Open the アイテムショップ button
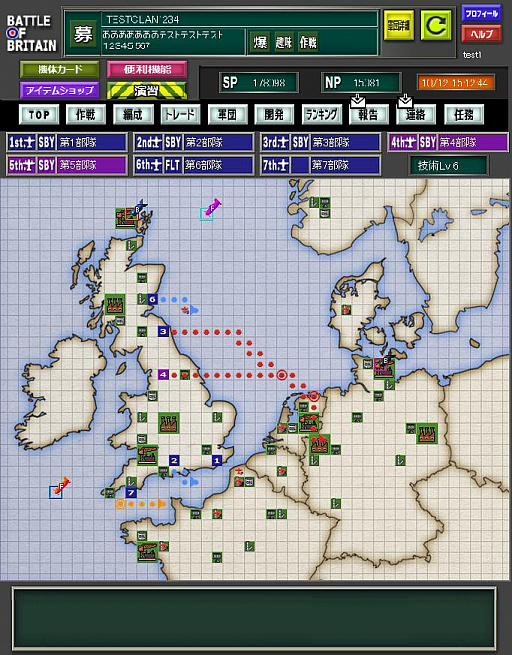This screenshot has height=655, width=512. [x=60, y=90]
